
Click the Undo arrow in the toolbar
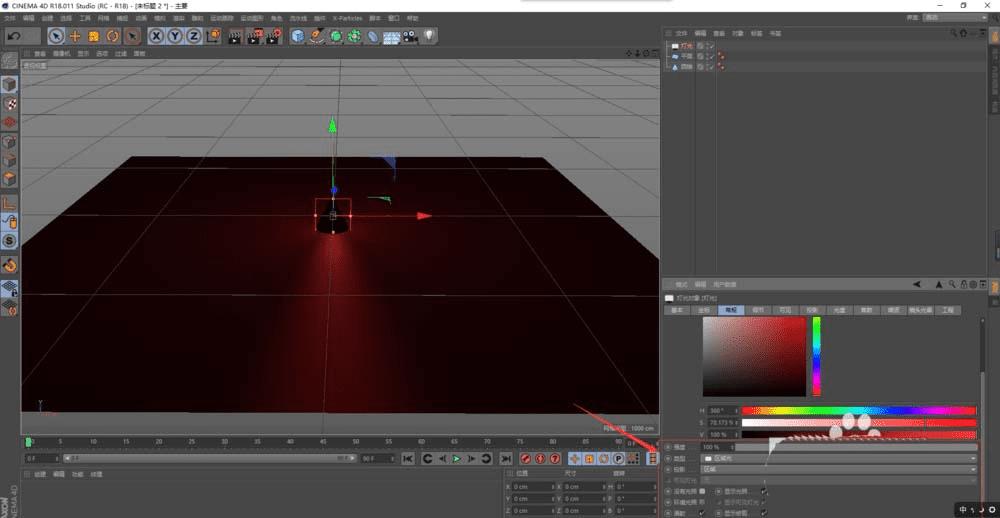tap(14, 36)
